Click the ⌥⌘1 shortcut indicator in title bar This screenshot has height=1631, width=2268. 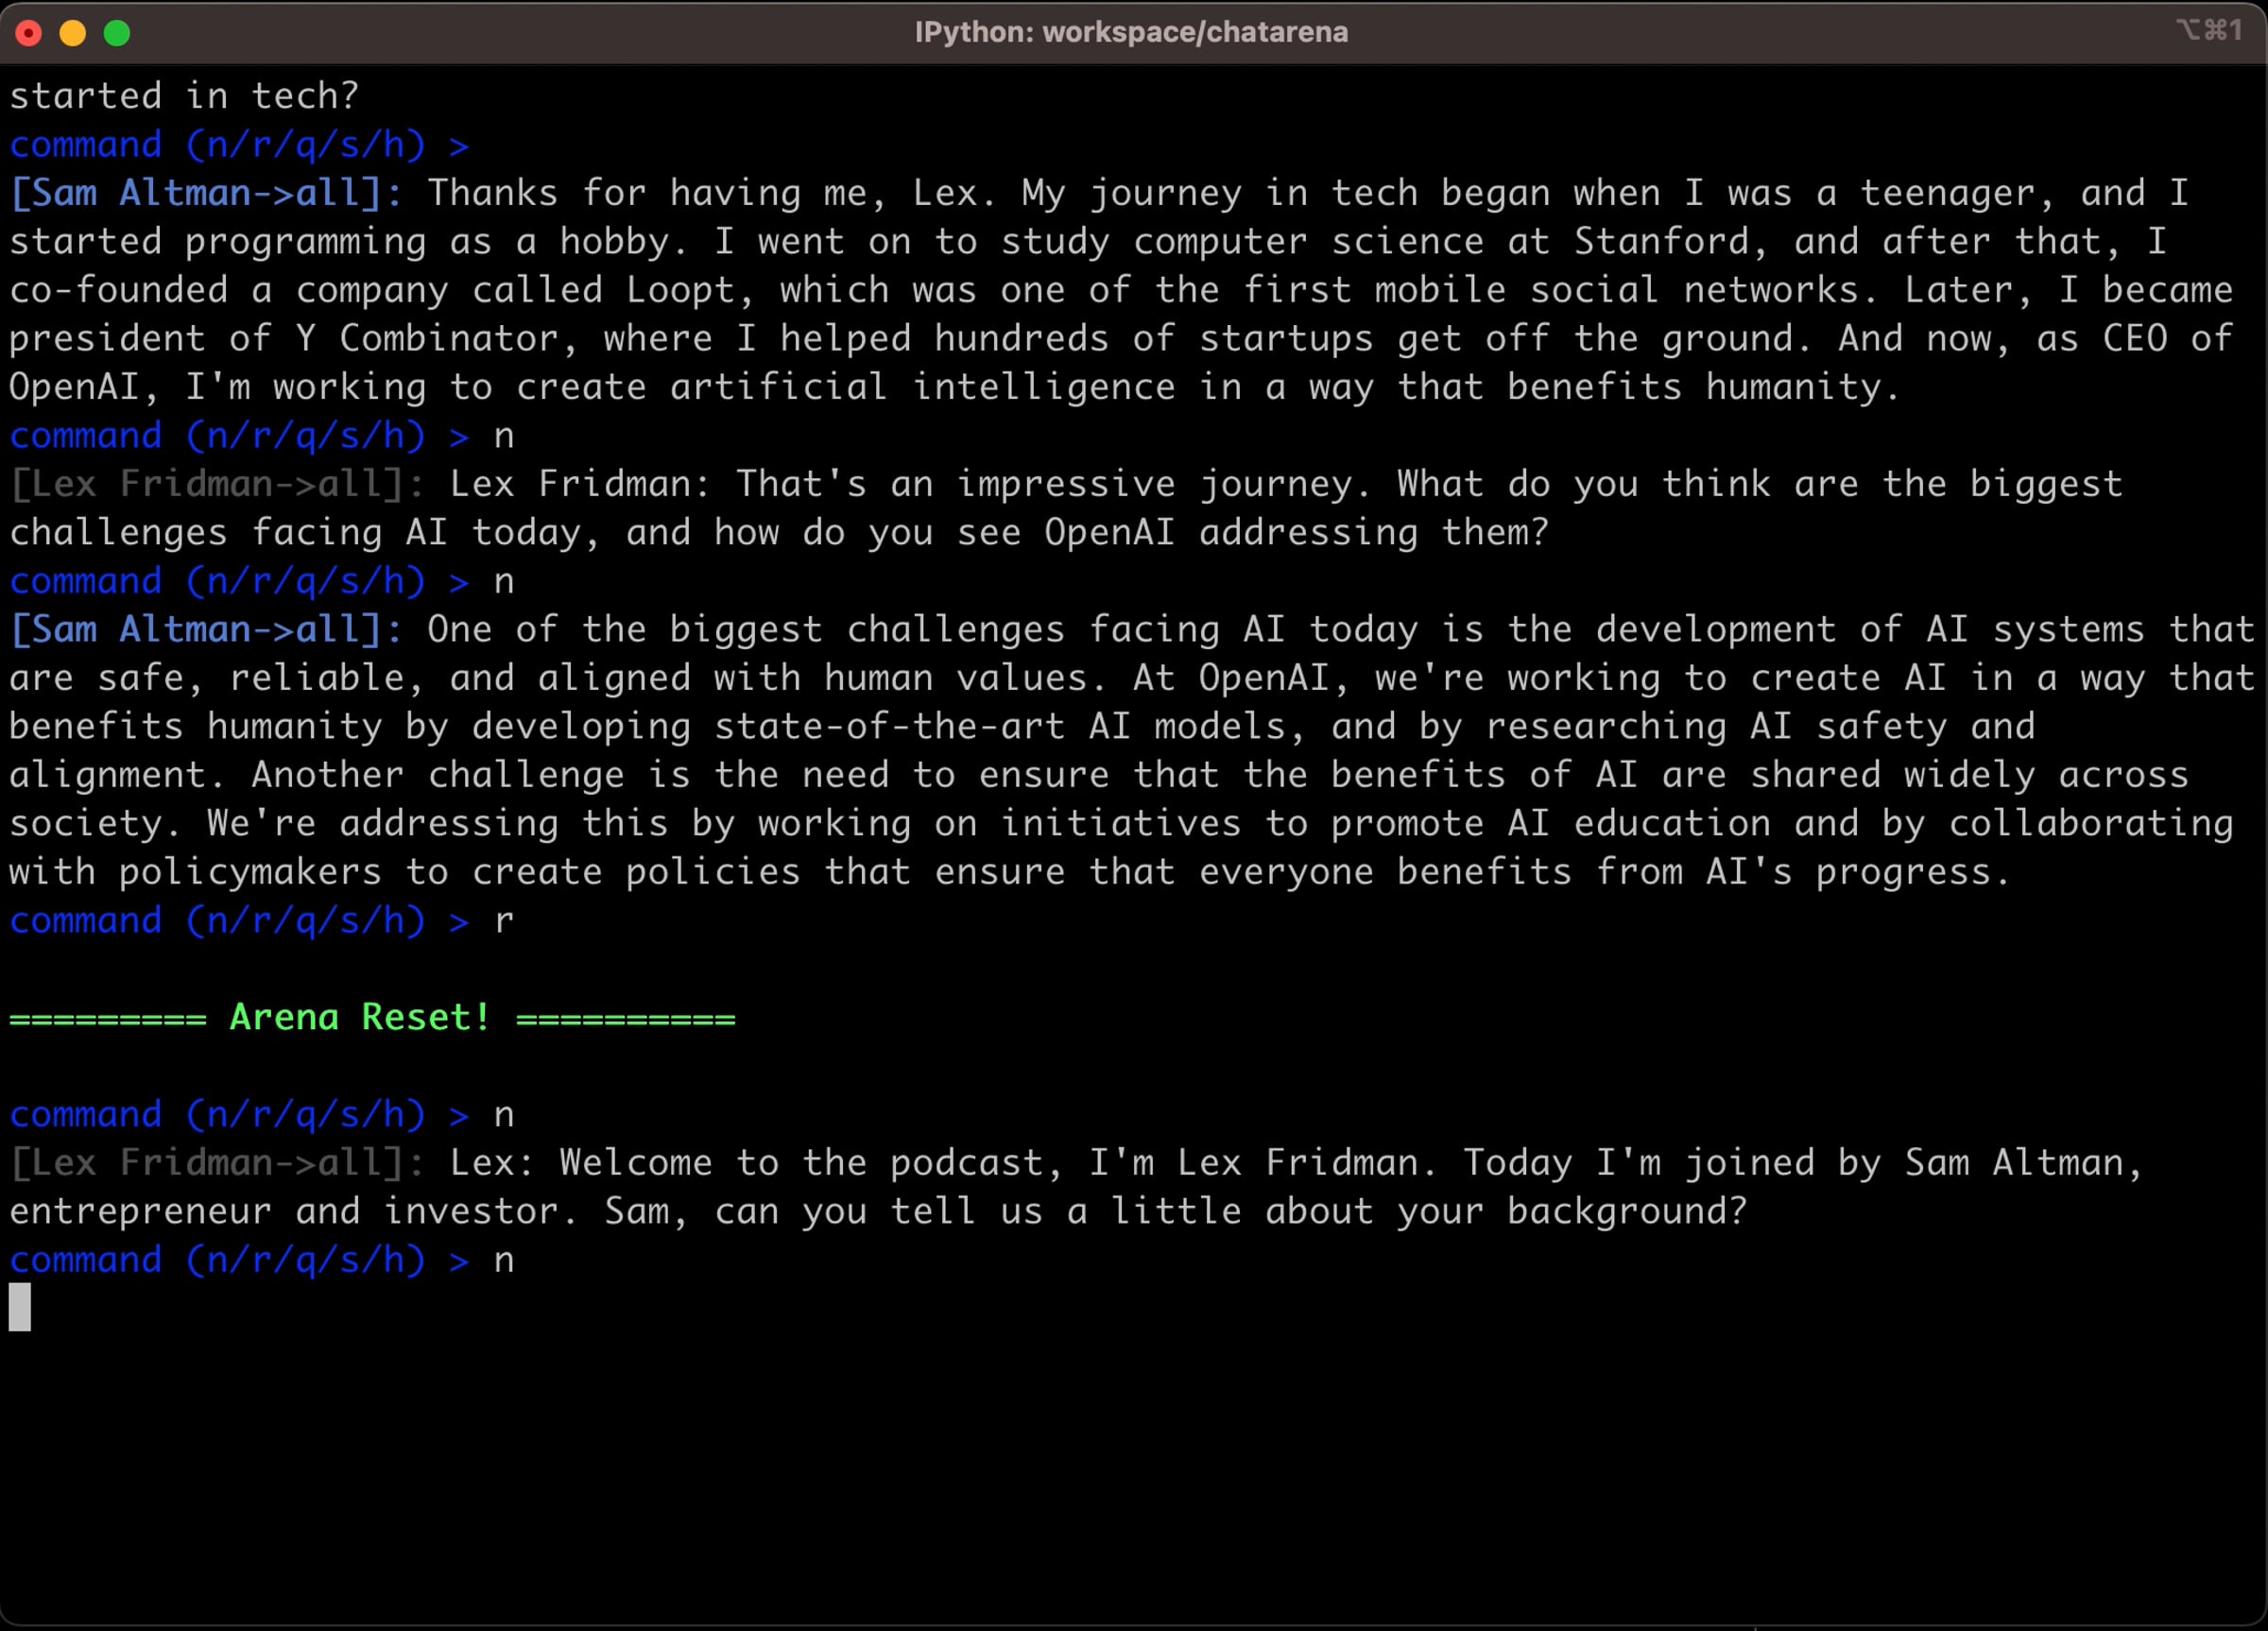pos(2208,30)
